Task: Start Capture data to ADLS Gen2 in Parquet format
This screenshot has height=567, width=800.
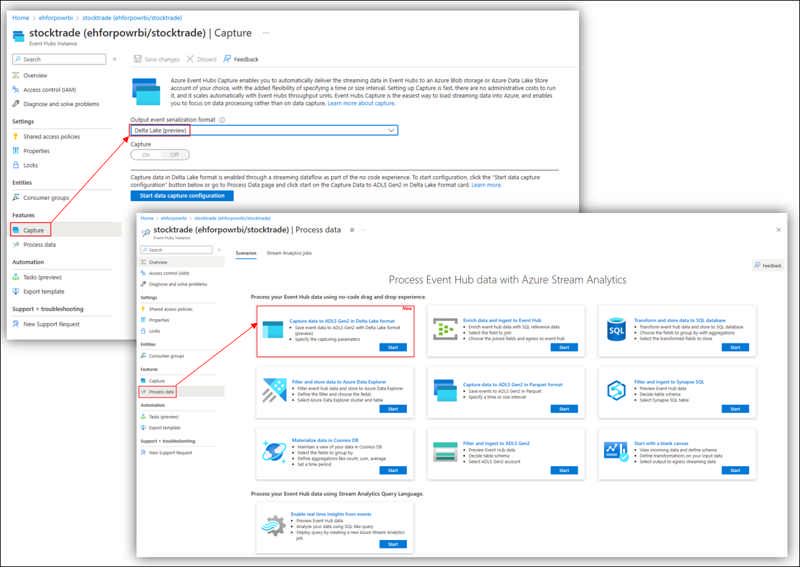Action: point(564,409)
